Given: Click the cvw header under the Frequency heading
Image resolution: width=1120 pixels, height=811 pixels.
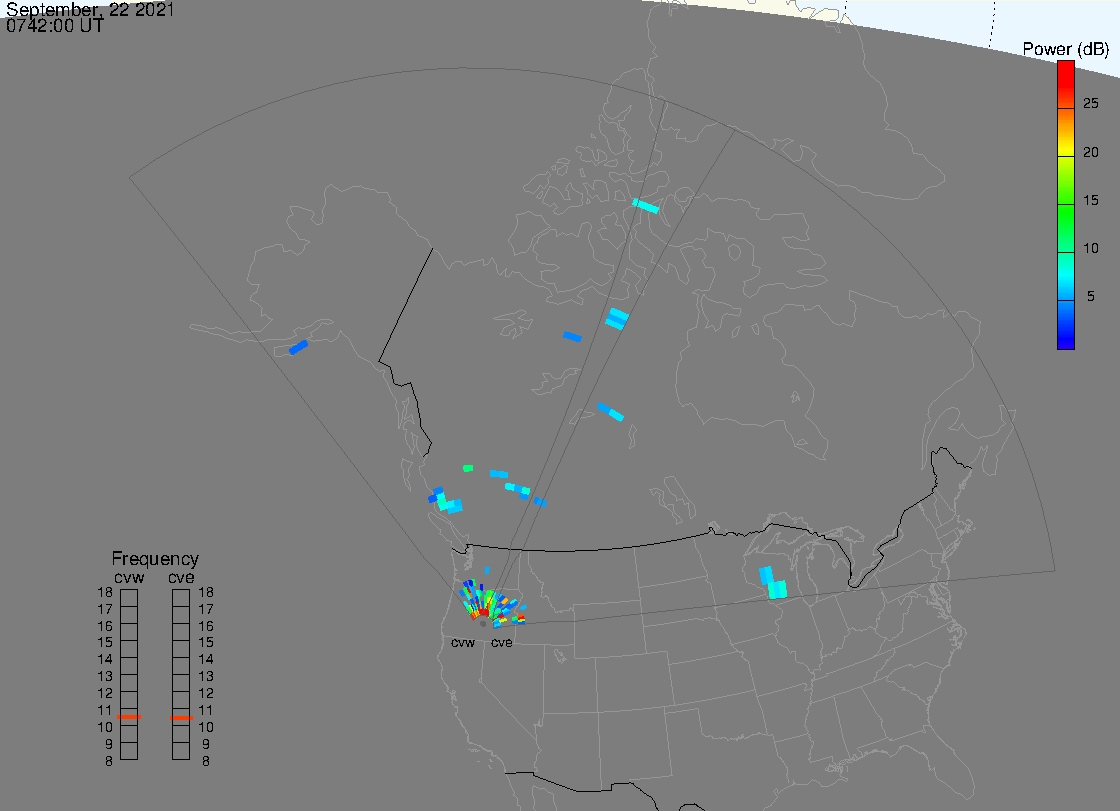Looking at the screenshot, I should tap(129, 576).
